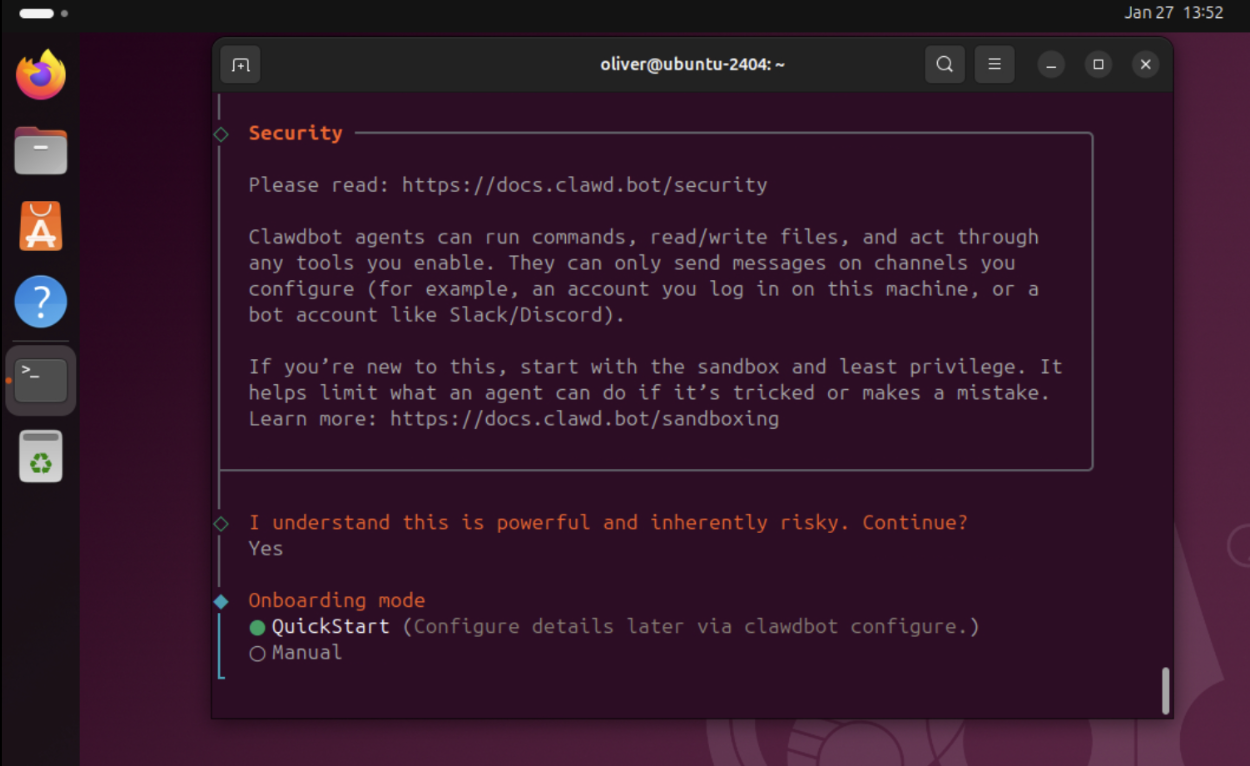Click the Terminal icon in dock
This screenshot has height=766, width=1250.
click(41, 380)
